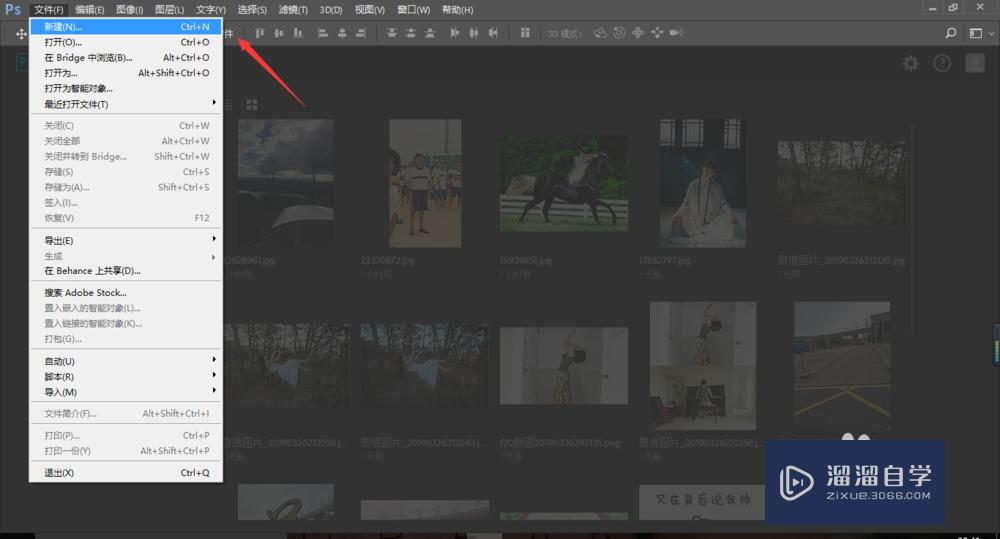This screenshot has height=539, width=1000.
Task: Open the start screen settings gear
Action: tap(911, 63)
